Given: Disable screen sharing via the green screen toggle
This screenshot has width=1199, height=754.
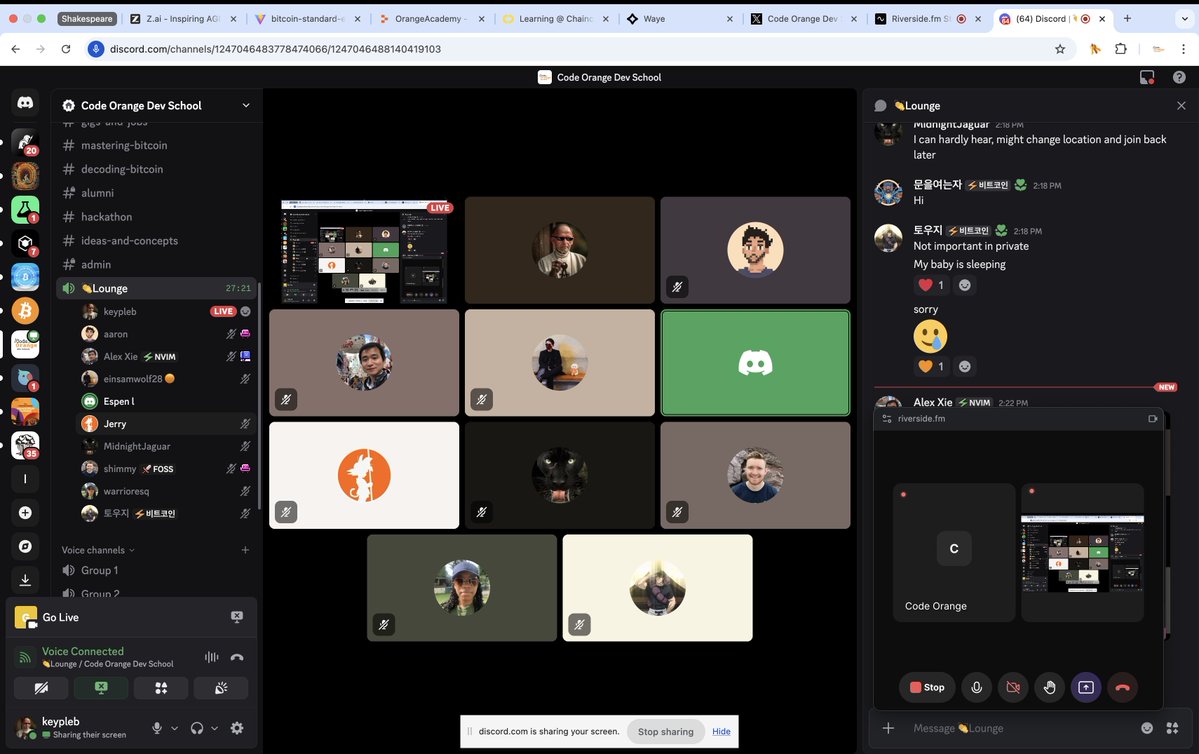Looking at the screenshot, I should (101, 688).
